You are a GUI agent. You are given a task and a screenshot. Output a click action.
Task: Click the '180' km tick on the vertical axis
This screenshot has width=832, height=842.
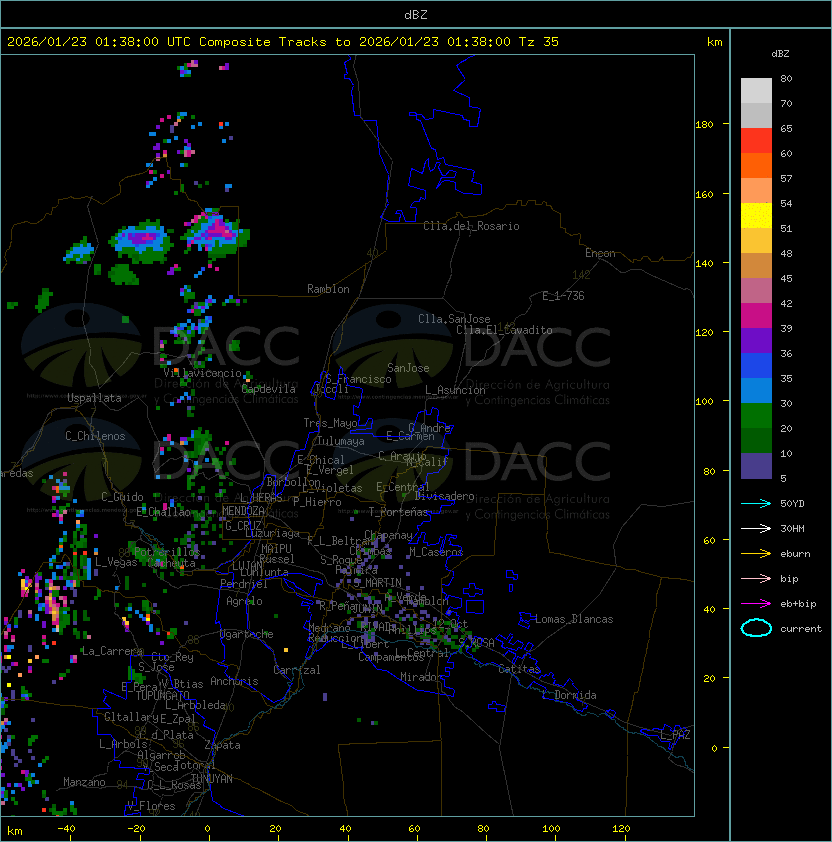(704, 125)
